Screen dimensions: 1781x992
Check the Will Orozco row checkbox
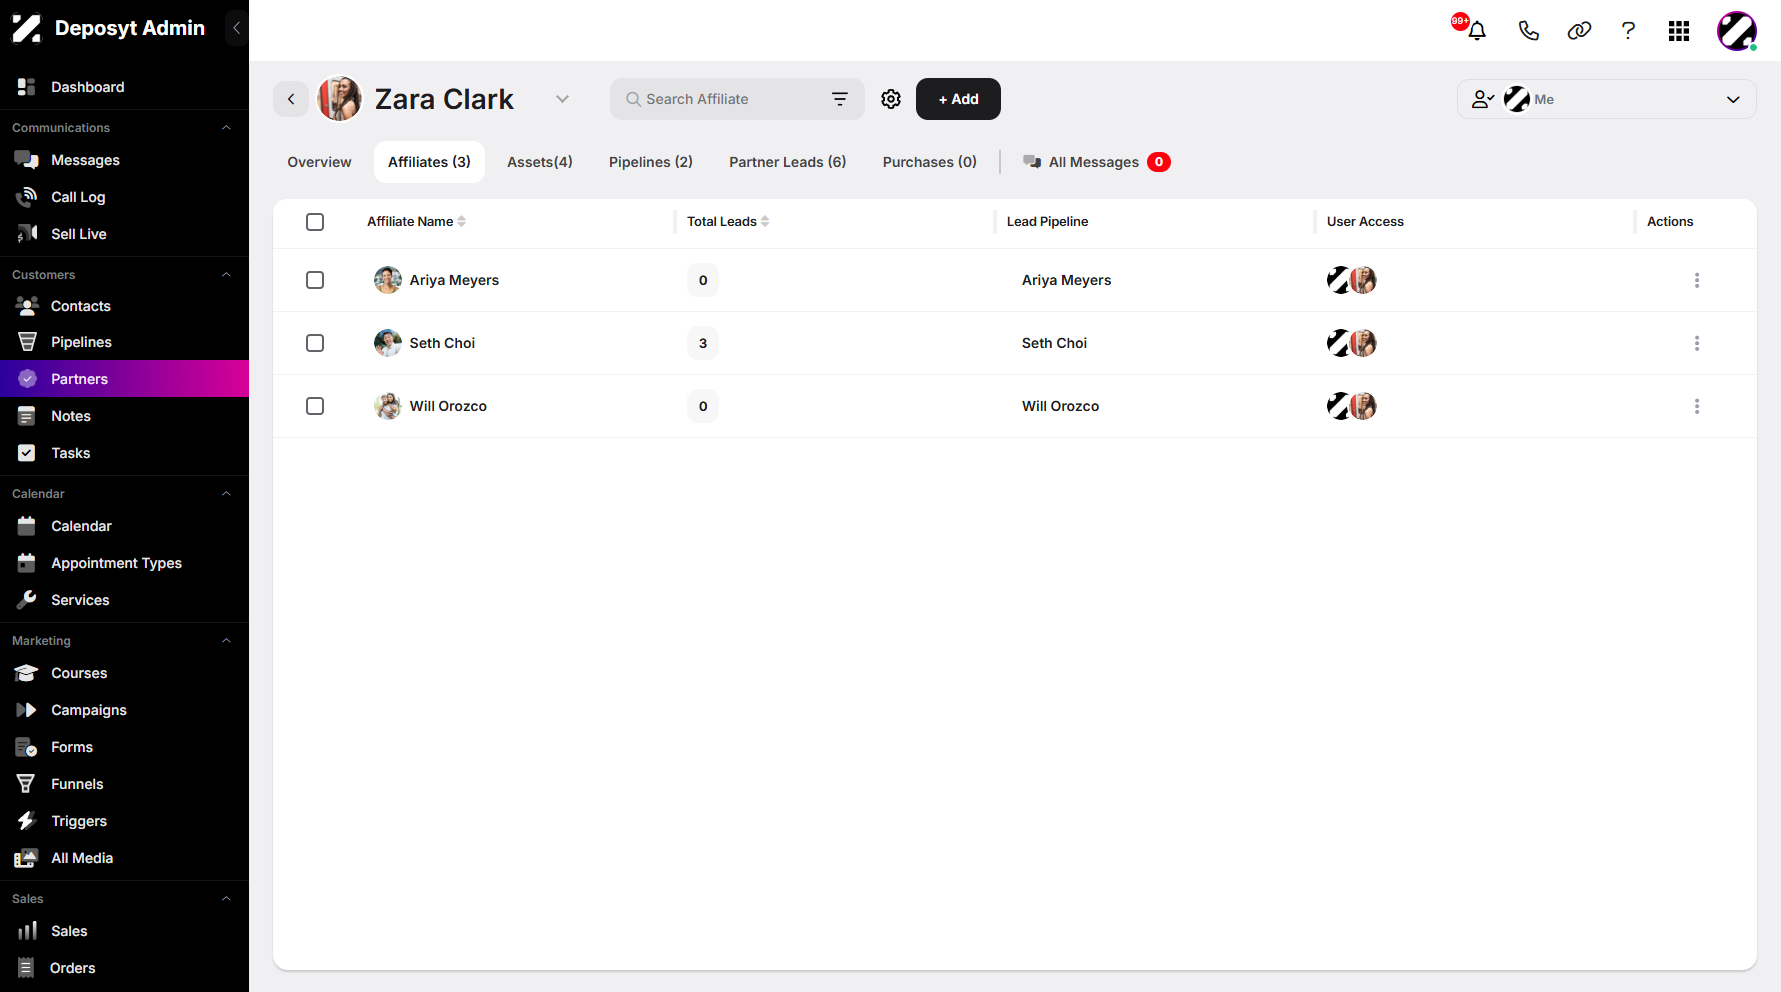[315, 406]
